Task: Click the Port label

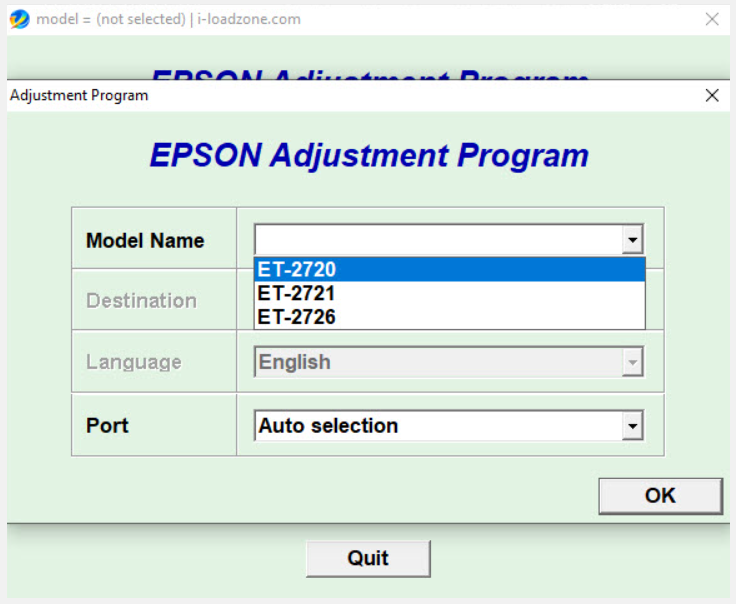Action: click(107, 426)
